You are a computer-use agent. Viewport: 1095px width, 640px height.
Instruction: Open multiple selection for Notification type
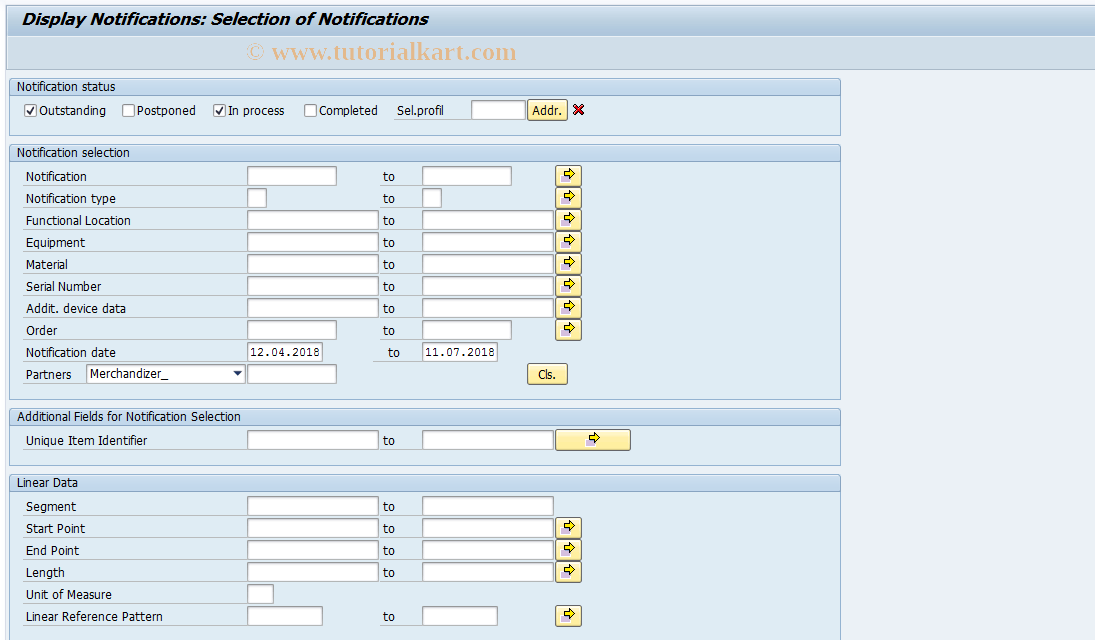pos(568,197)
